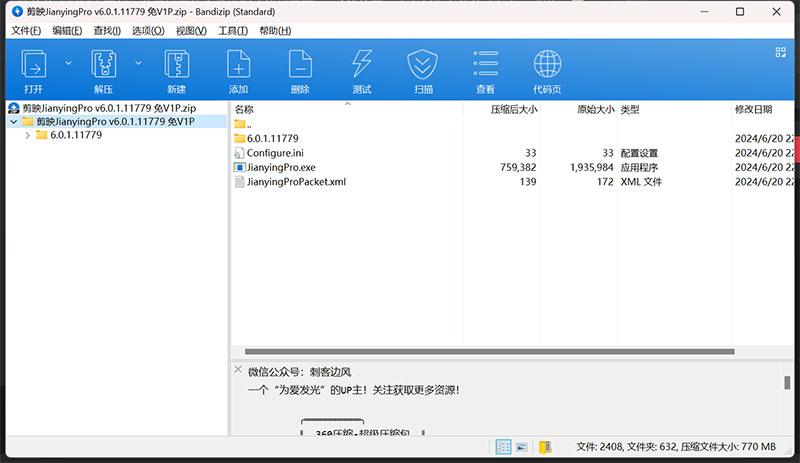Click the comment panel vertical scrollbar

tap(787, 382)
